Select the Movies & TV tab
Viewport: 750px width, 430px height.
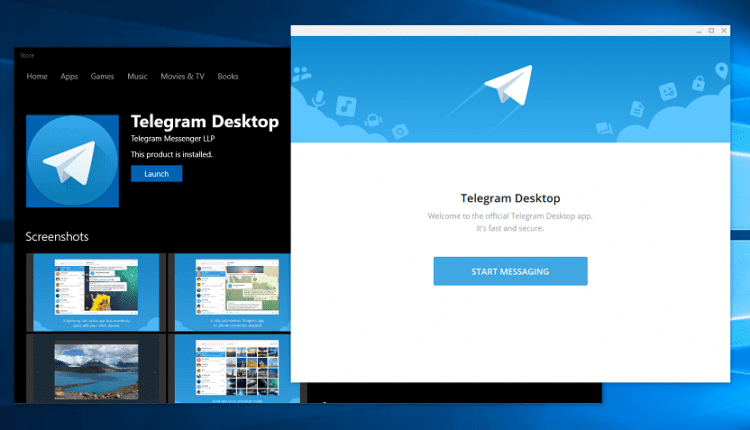click(182, 76)
